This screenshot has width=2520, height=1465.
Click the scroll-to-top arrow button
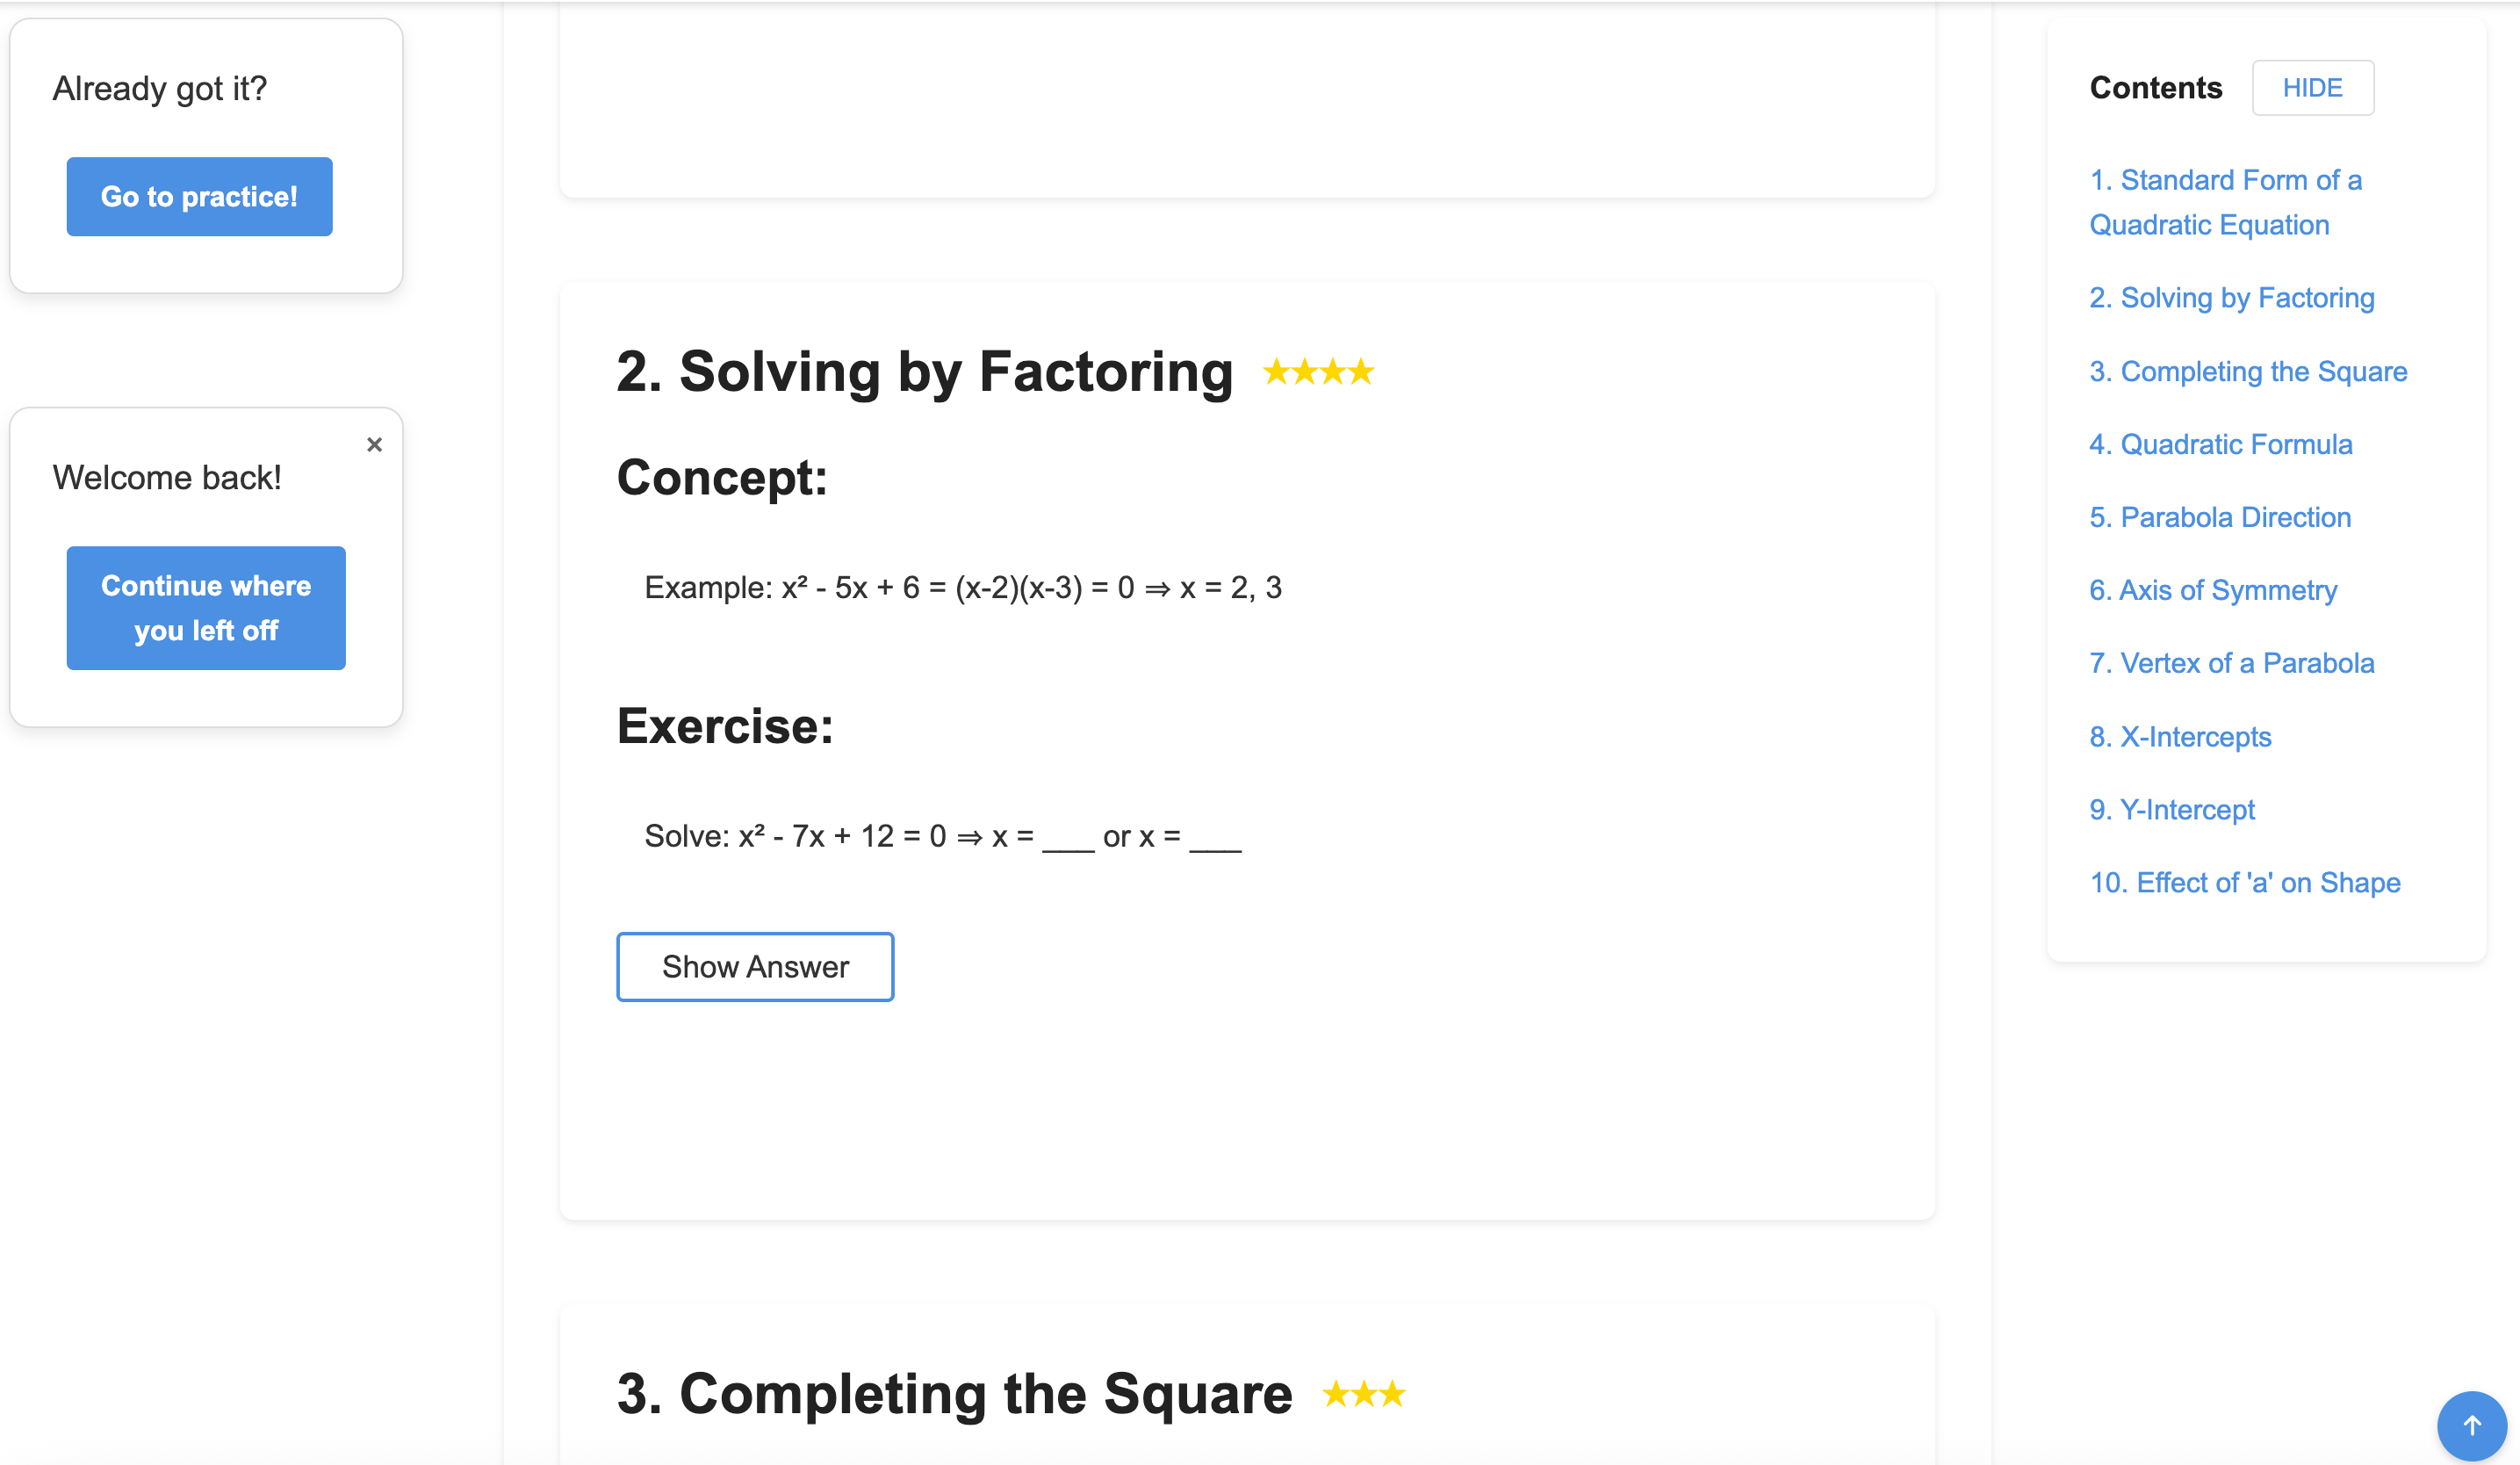[2471, 1425]
